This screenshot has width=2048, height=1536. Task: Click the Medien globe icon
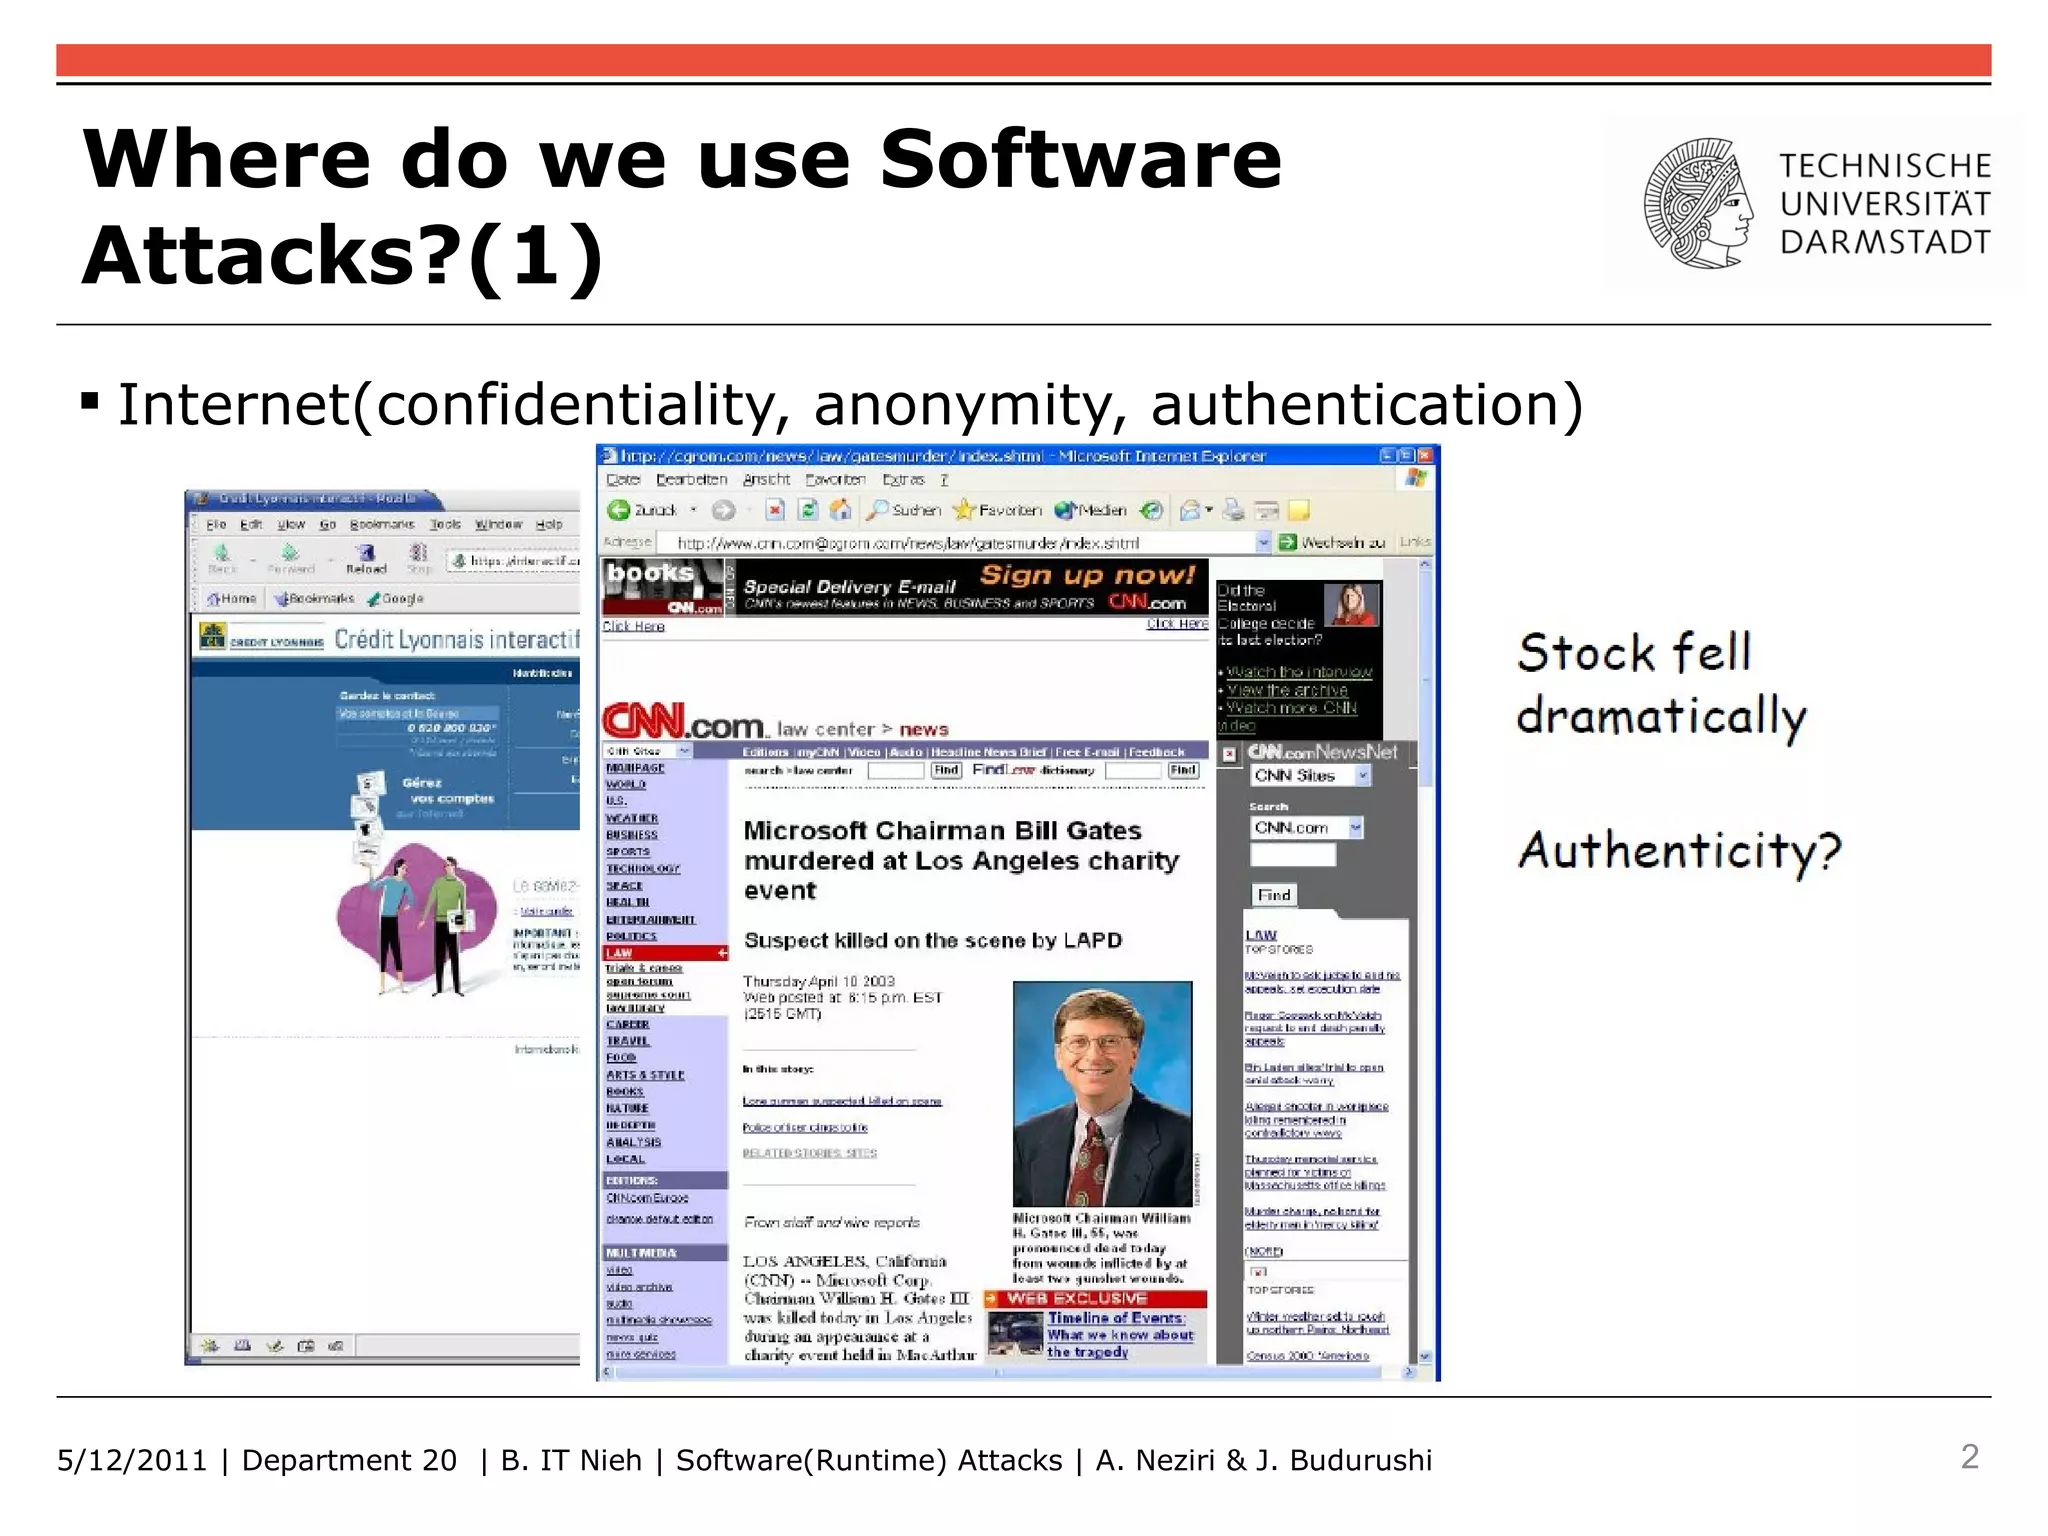(x=1065, y=511)
